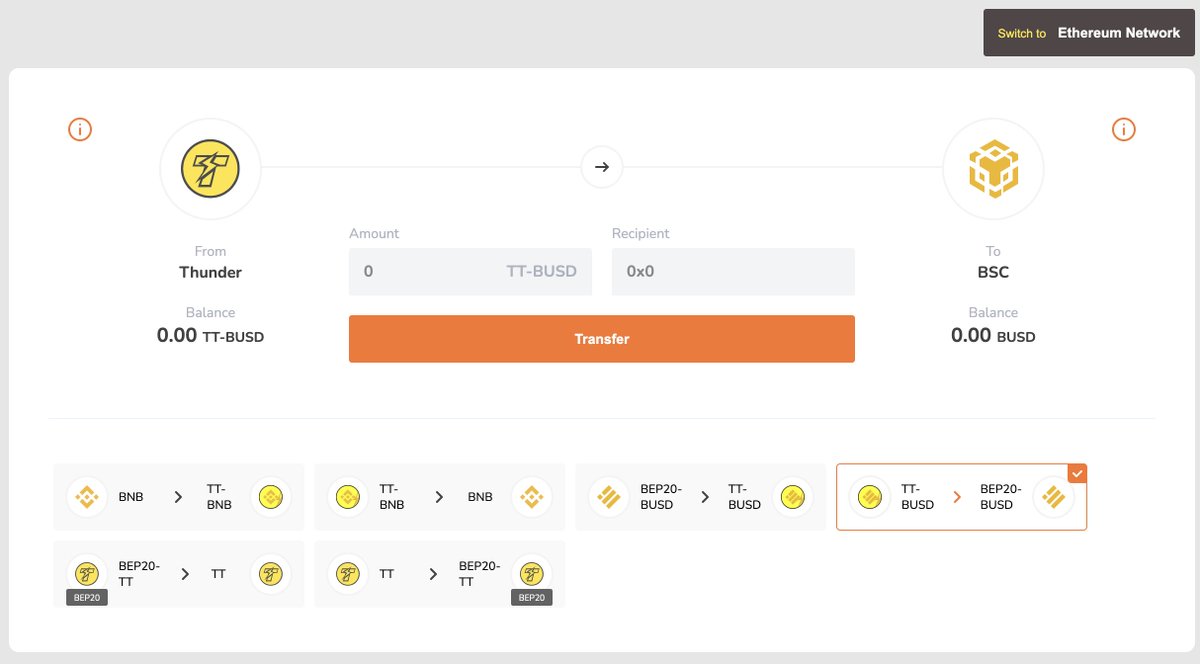This screenshot has width=1200, height=664.
Task: Click TT icon in TT to BEP20-TT card
Action: pos(348,574)
